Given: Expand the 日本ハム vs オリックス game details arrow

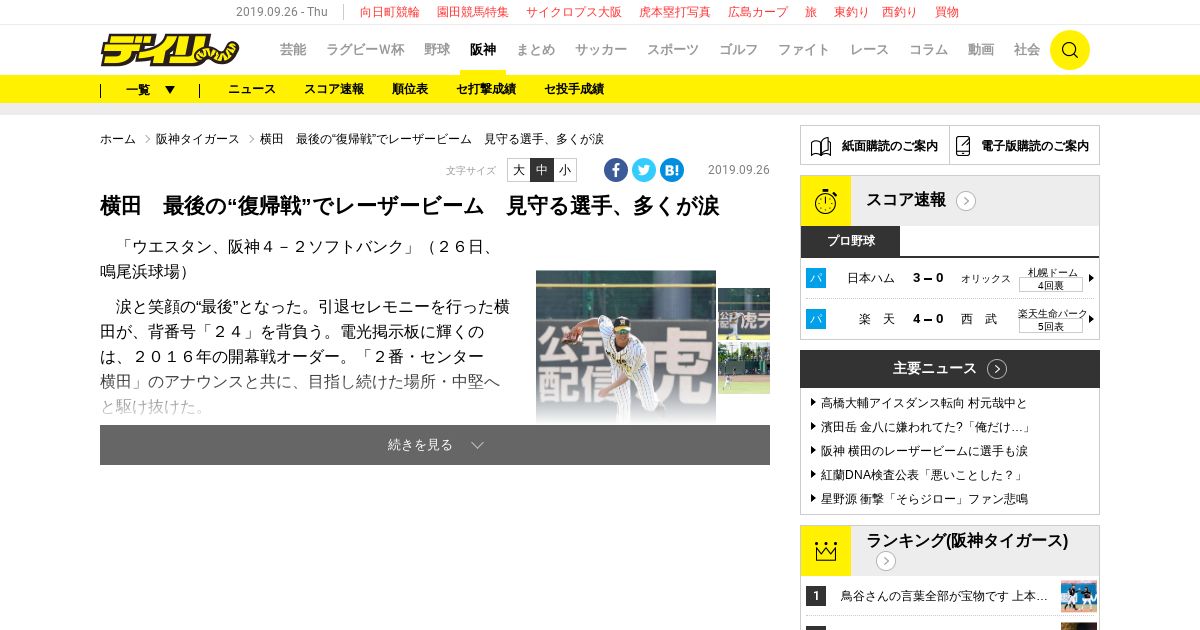Looking at the screenshot, I should (1091, 278).
